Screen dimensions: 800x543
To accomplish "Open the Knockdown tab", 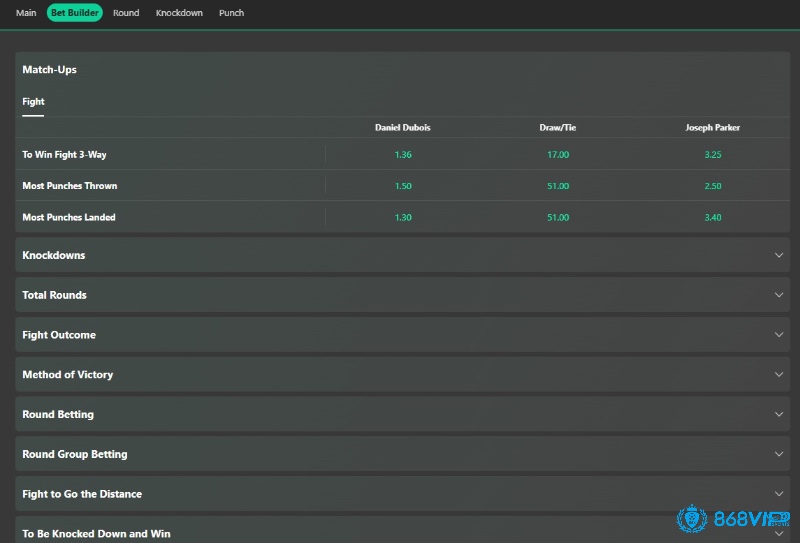I will point(179,13).
